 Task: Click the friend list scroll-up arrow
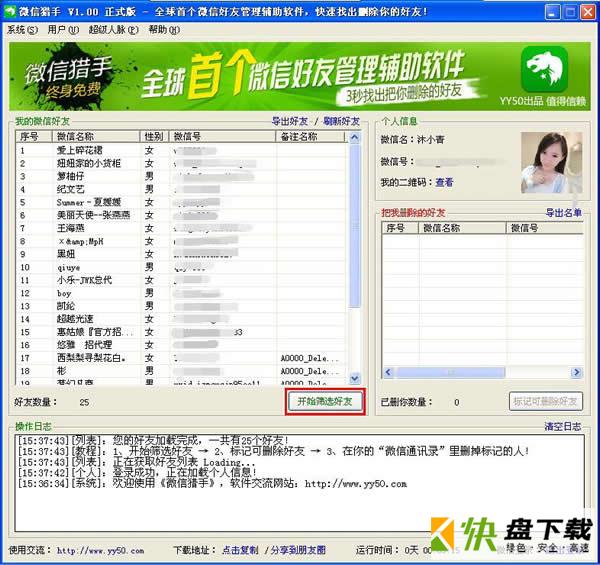pos(355,137)
